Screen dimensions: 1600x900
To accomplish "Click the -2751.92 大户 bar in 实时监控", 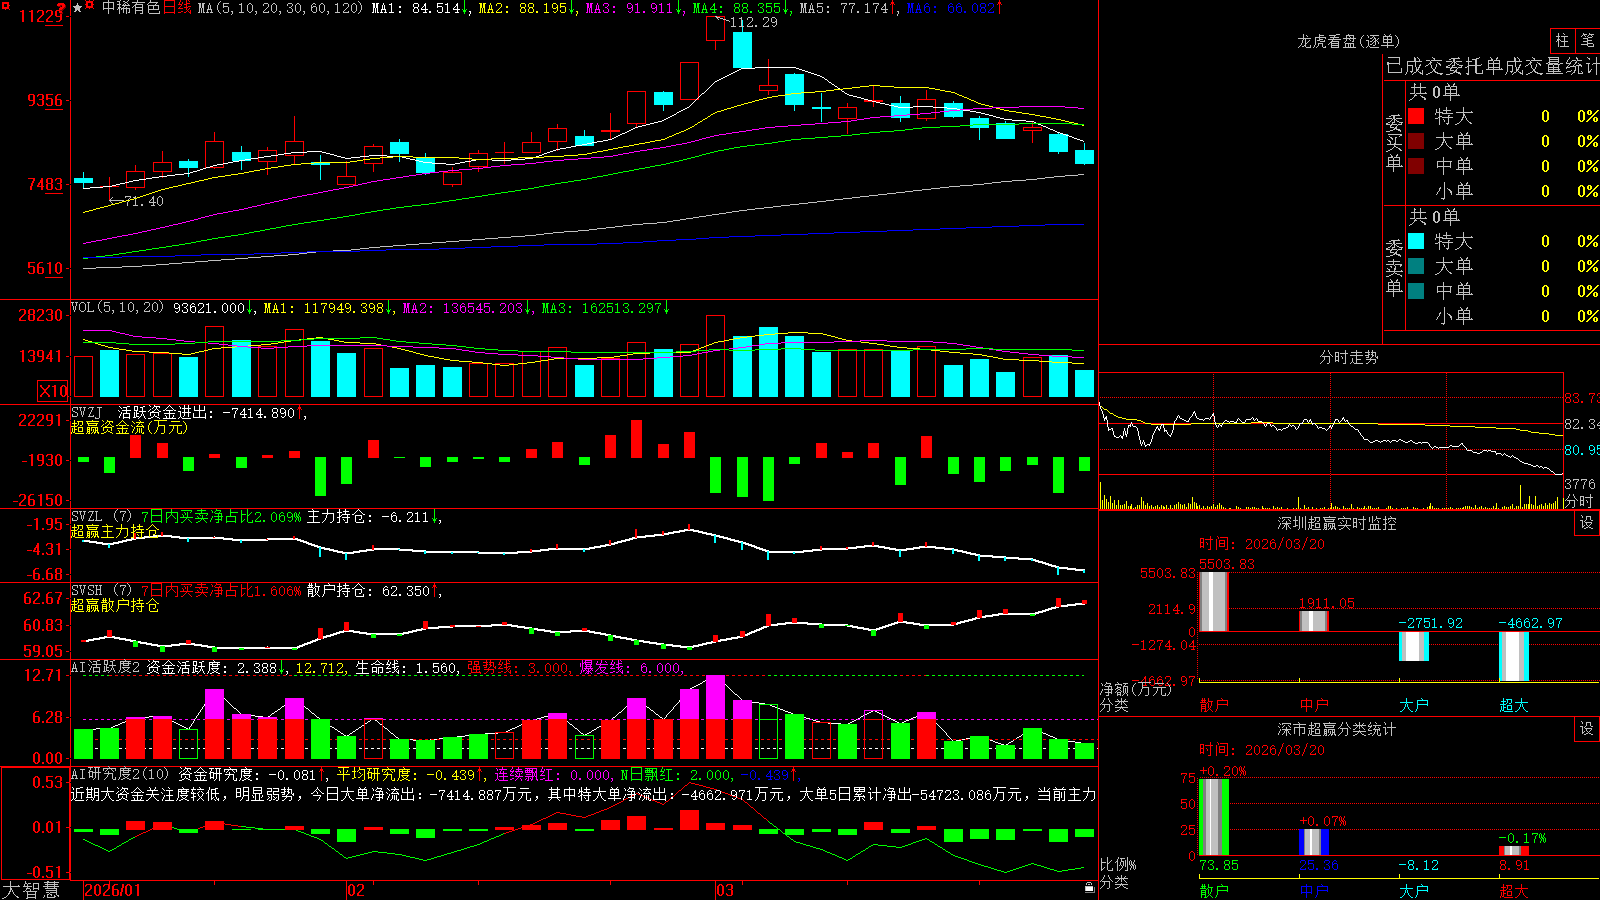I will click(1413, 646).
